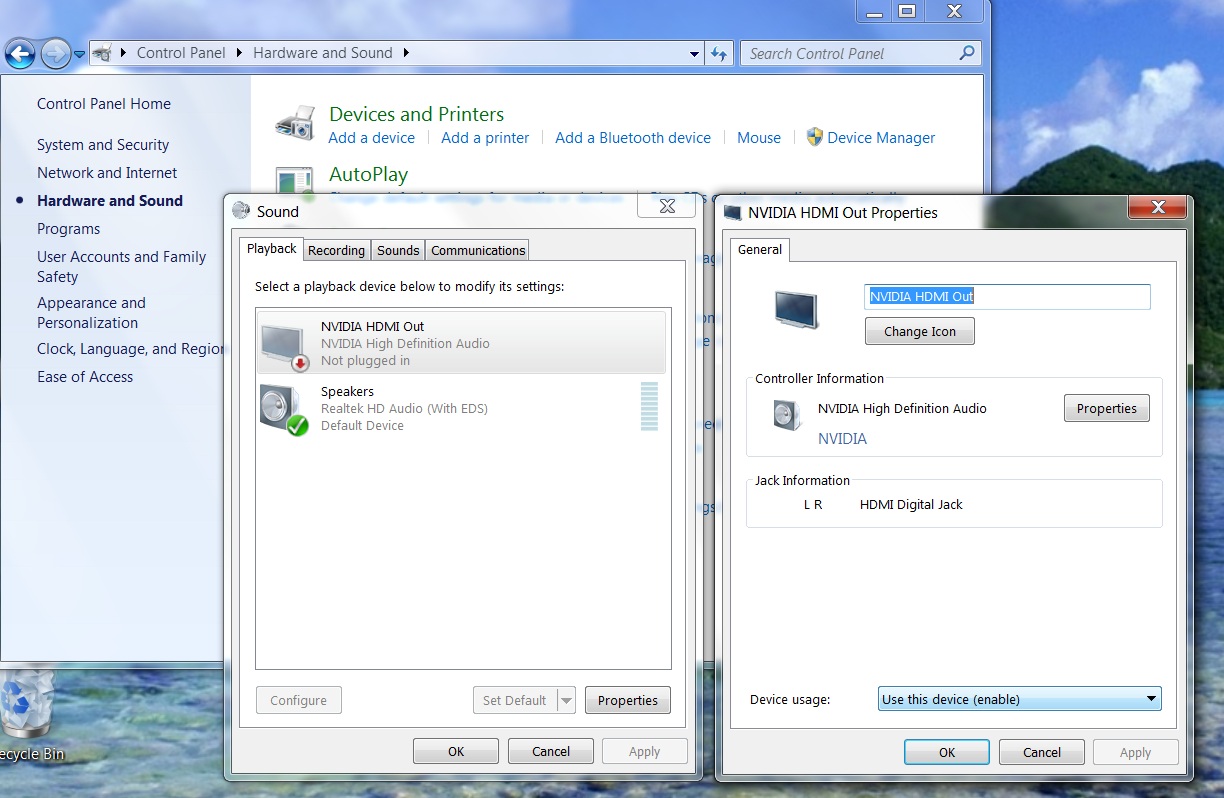Screen dimensions: 1224x798
Task: Expand the arrow after Control Panel breadcrumb
Action: (x=240, y=53)
